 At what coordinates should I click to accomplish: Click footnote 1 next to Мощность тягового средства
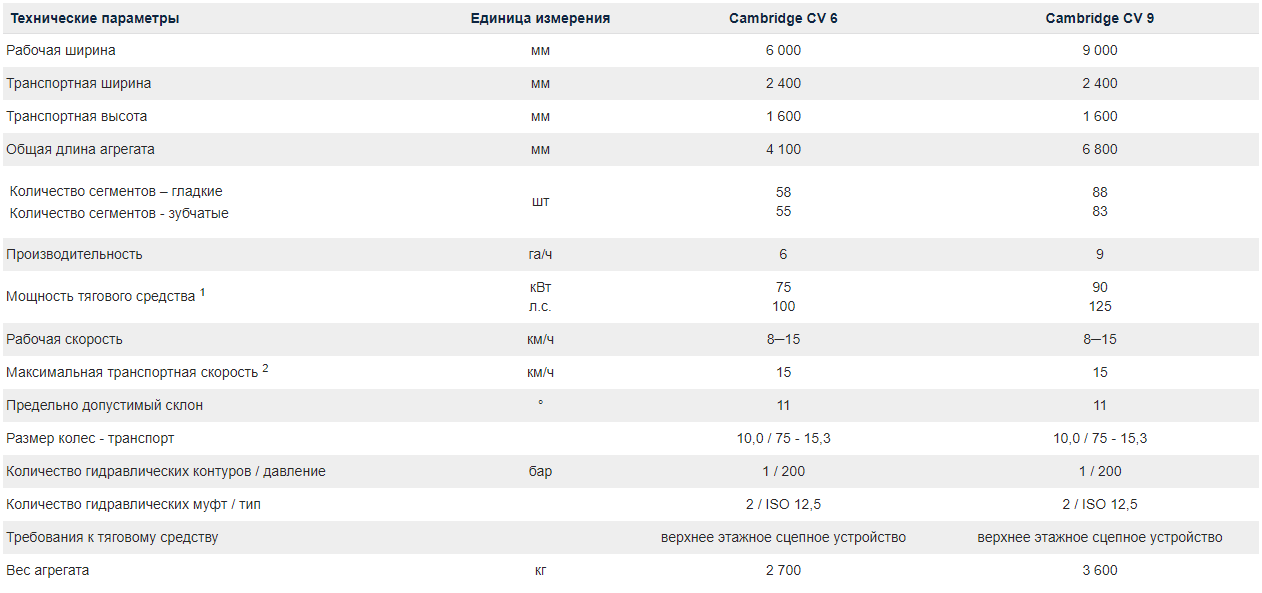pyautogui.click(x=202, y=292)
